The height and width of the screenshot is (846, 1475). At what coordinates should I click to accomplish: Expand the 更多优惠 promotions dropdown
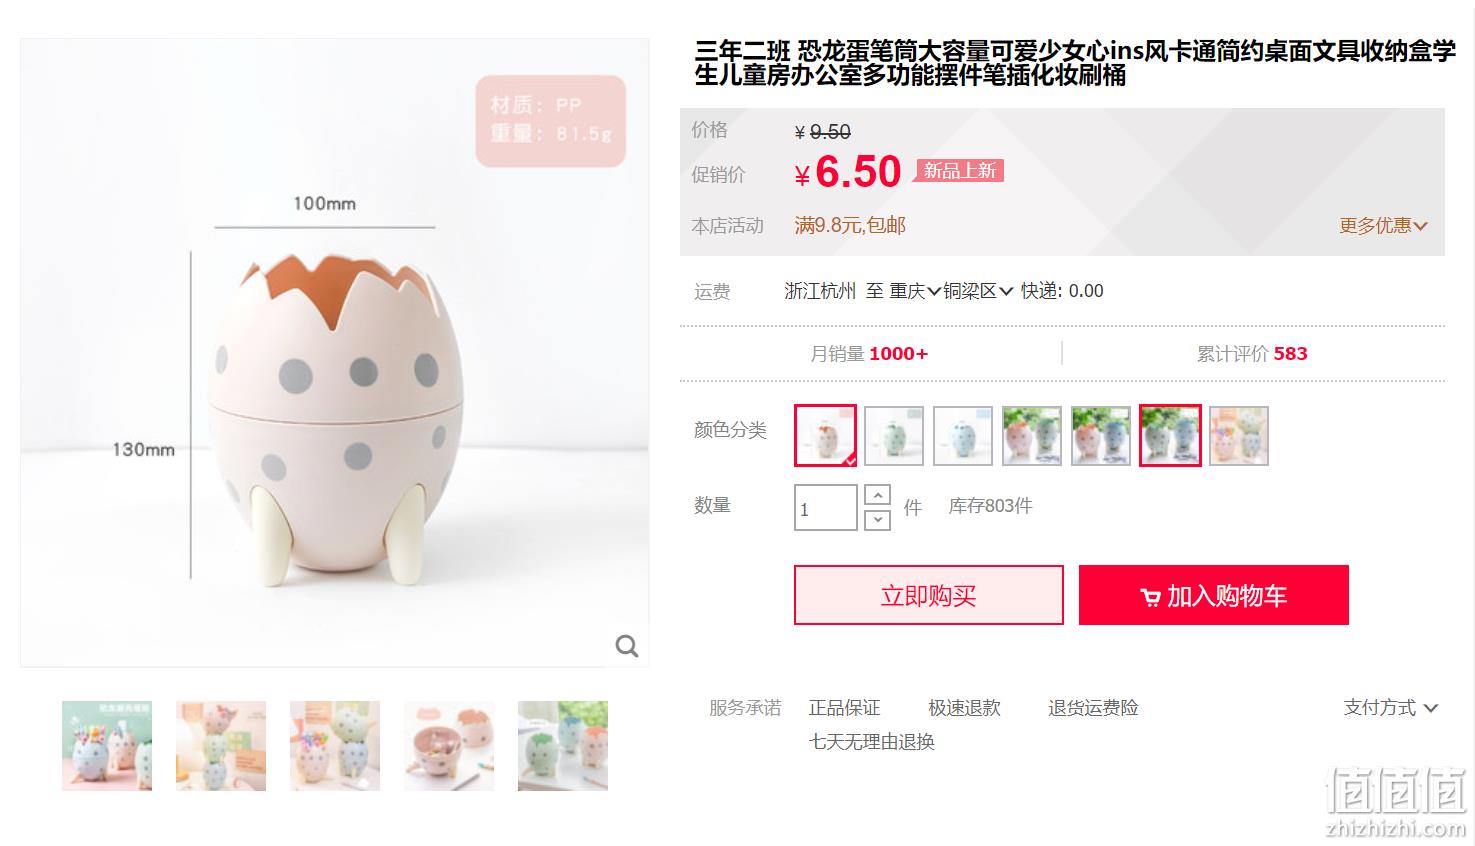1383,226
